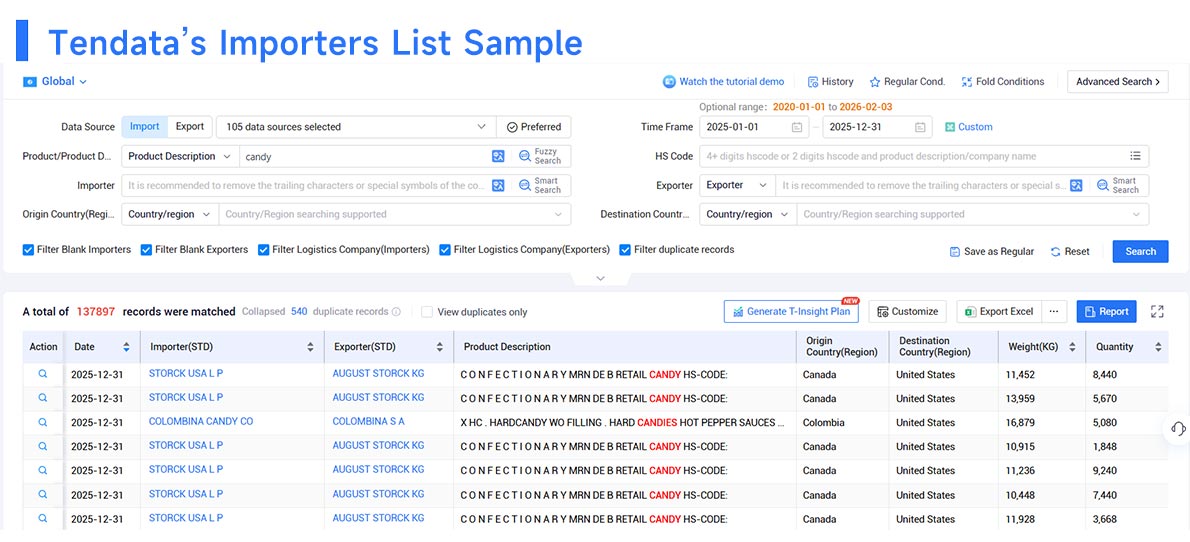
Task: Open COLOMBINA S A exporter link
Action: pyautogui.click(x=369, y=421)
